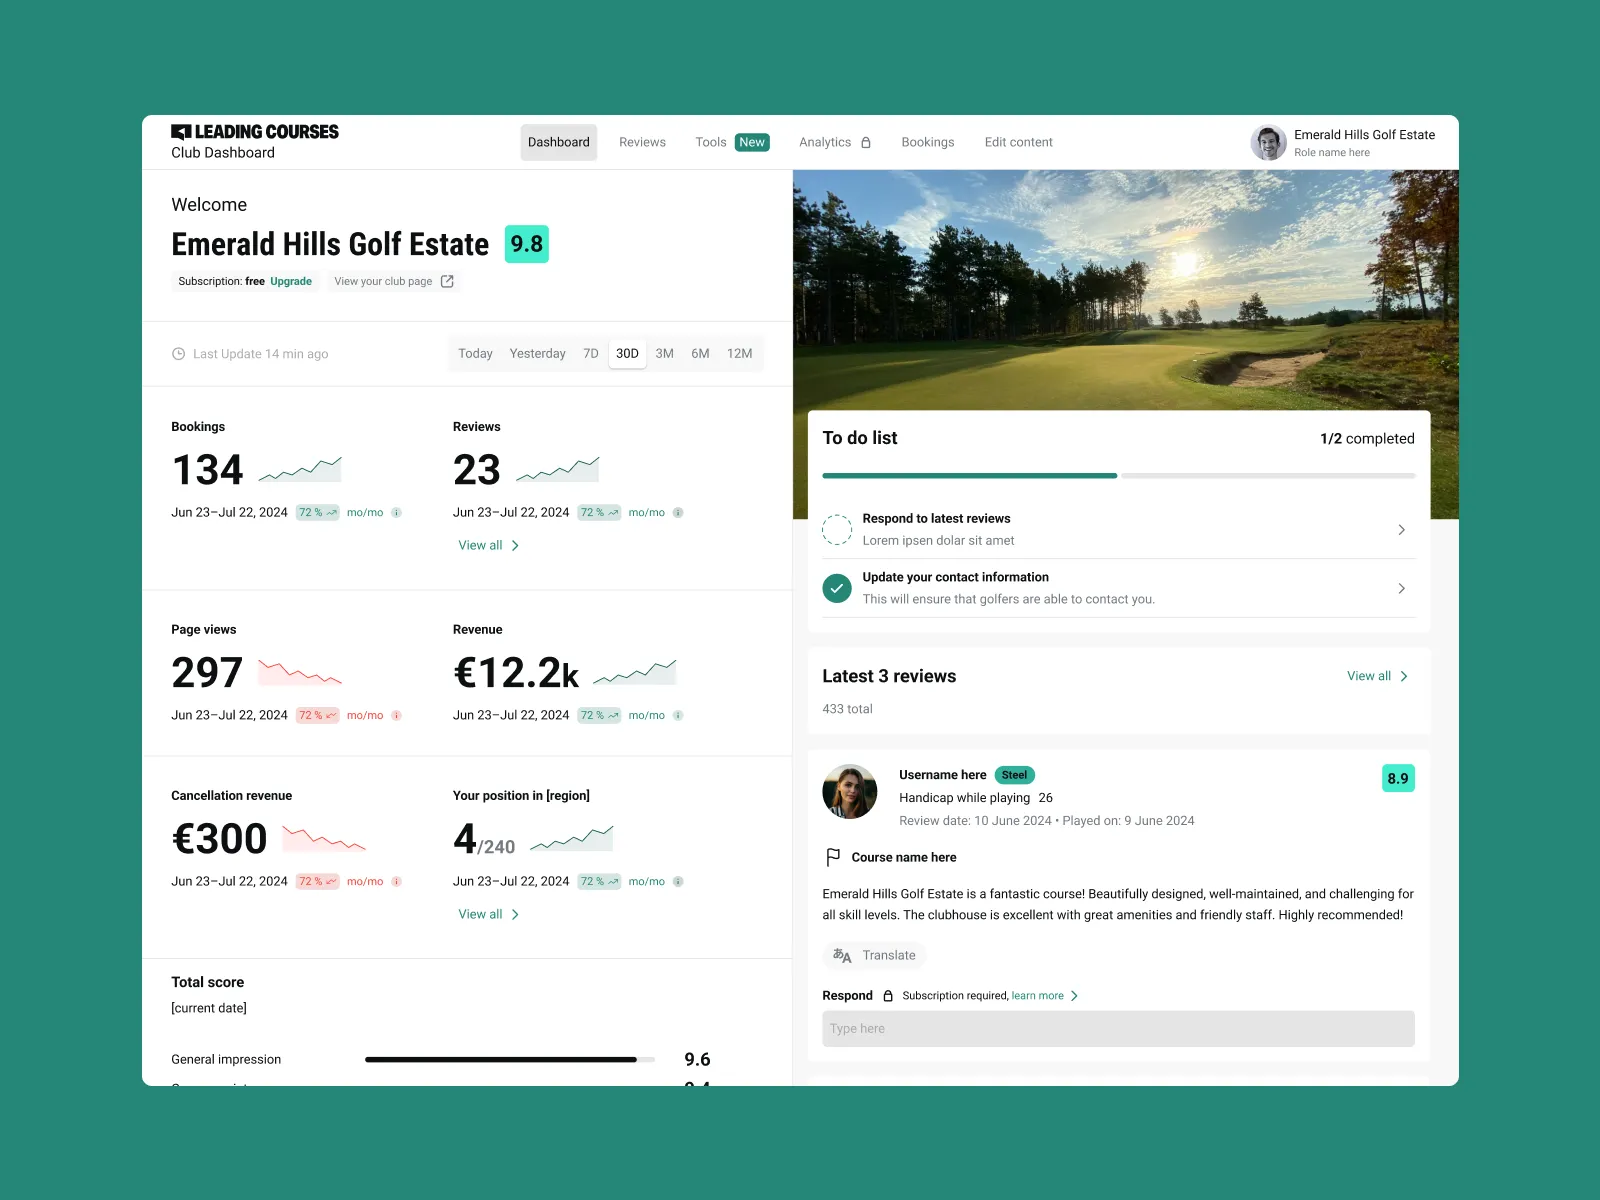Click chevron next to learn more

[x=1074, y=996]
